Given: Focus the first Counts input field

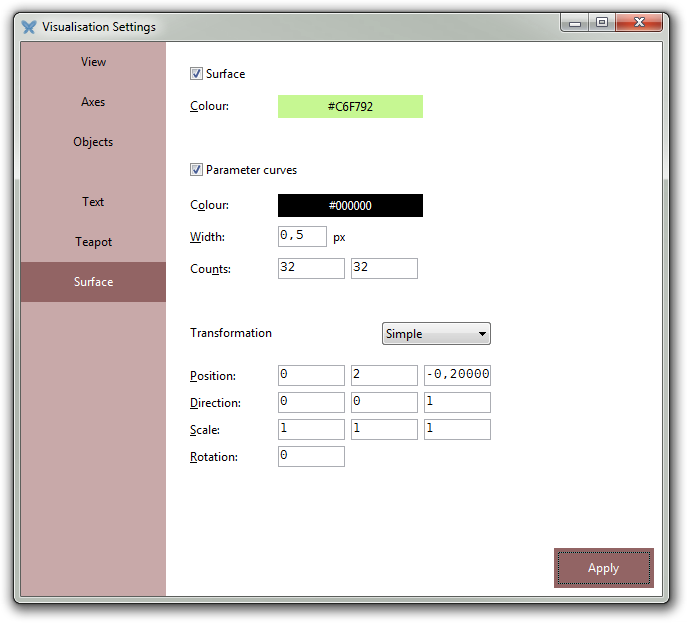Looking at the screenshot, I should click(x=311, y=268).
